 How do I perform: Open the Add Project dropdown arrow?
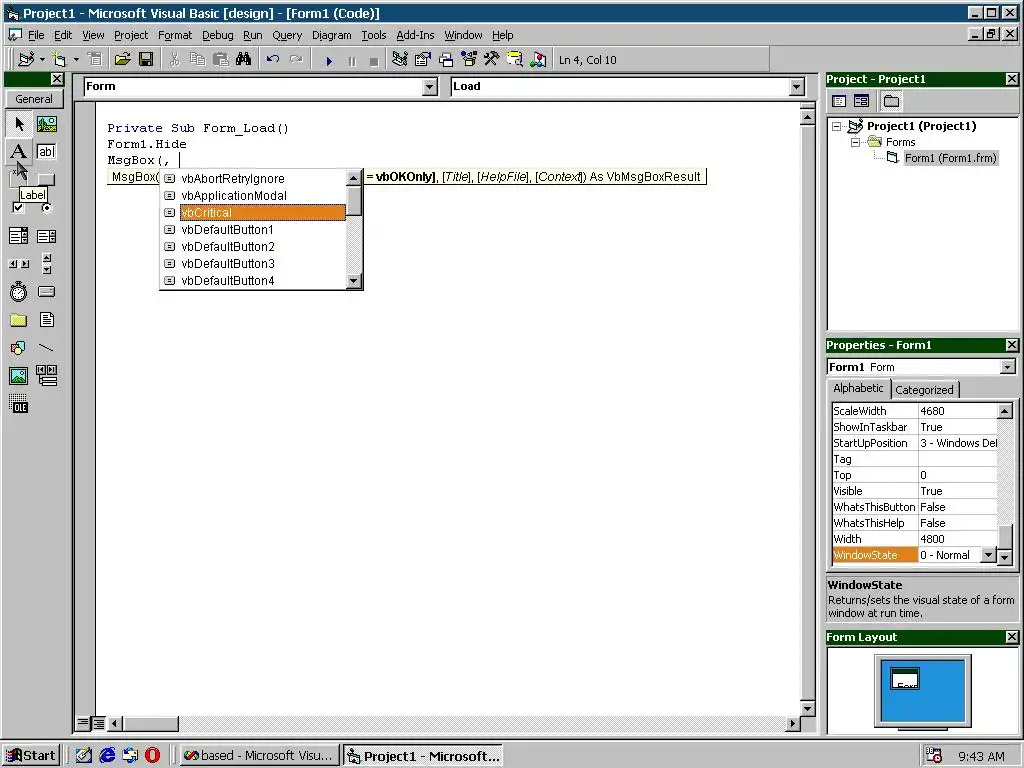tap(42, 60)
